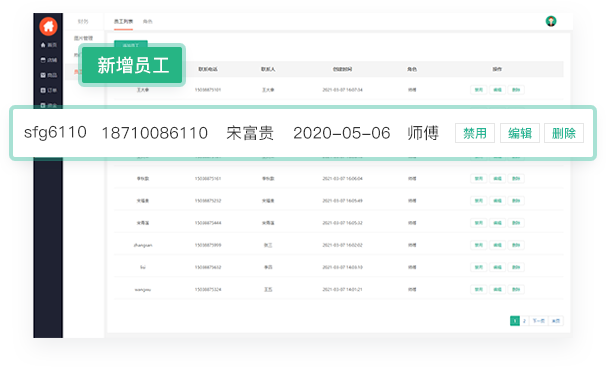Select the username cell sfg6110
This screenshot has width=606, height=367.
pos(55,133)
